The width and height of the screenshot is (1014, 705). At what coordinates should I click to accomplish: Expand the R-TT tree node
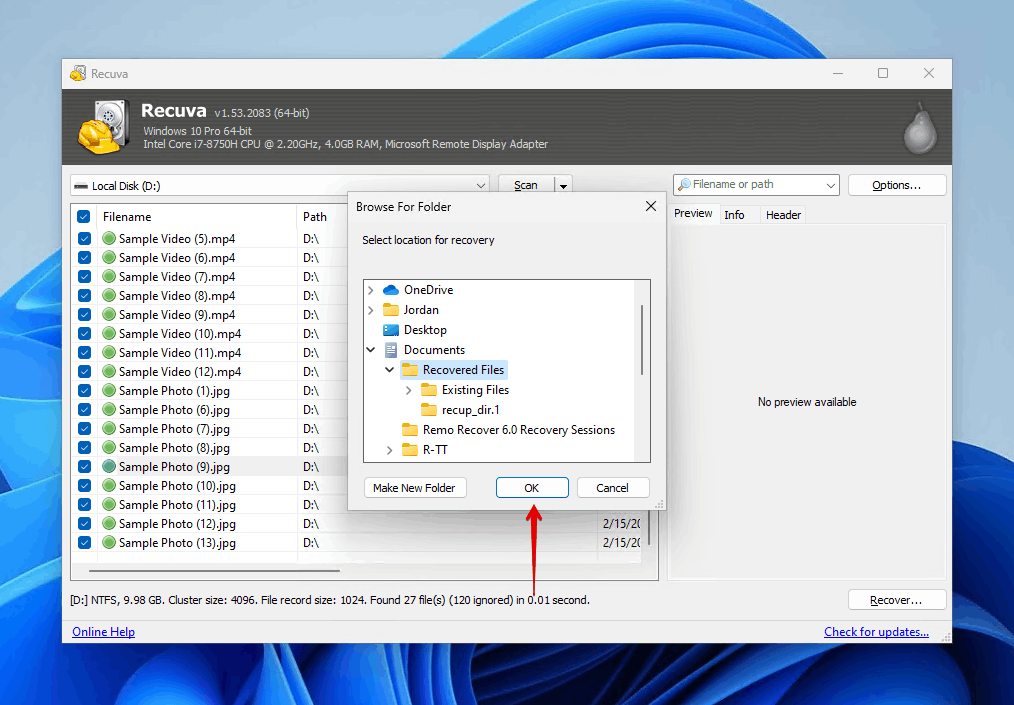click(x=389, y=450)
